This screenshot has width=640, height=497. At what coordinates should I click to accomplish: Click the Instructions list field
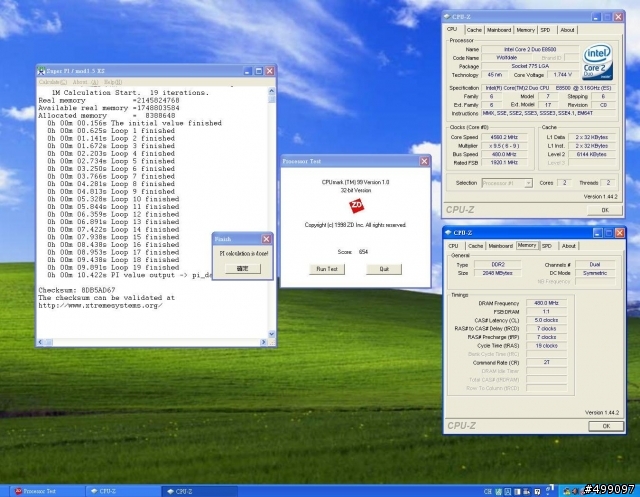click(549, 113)
